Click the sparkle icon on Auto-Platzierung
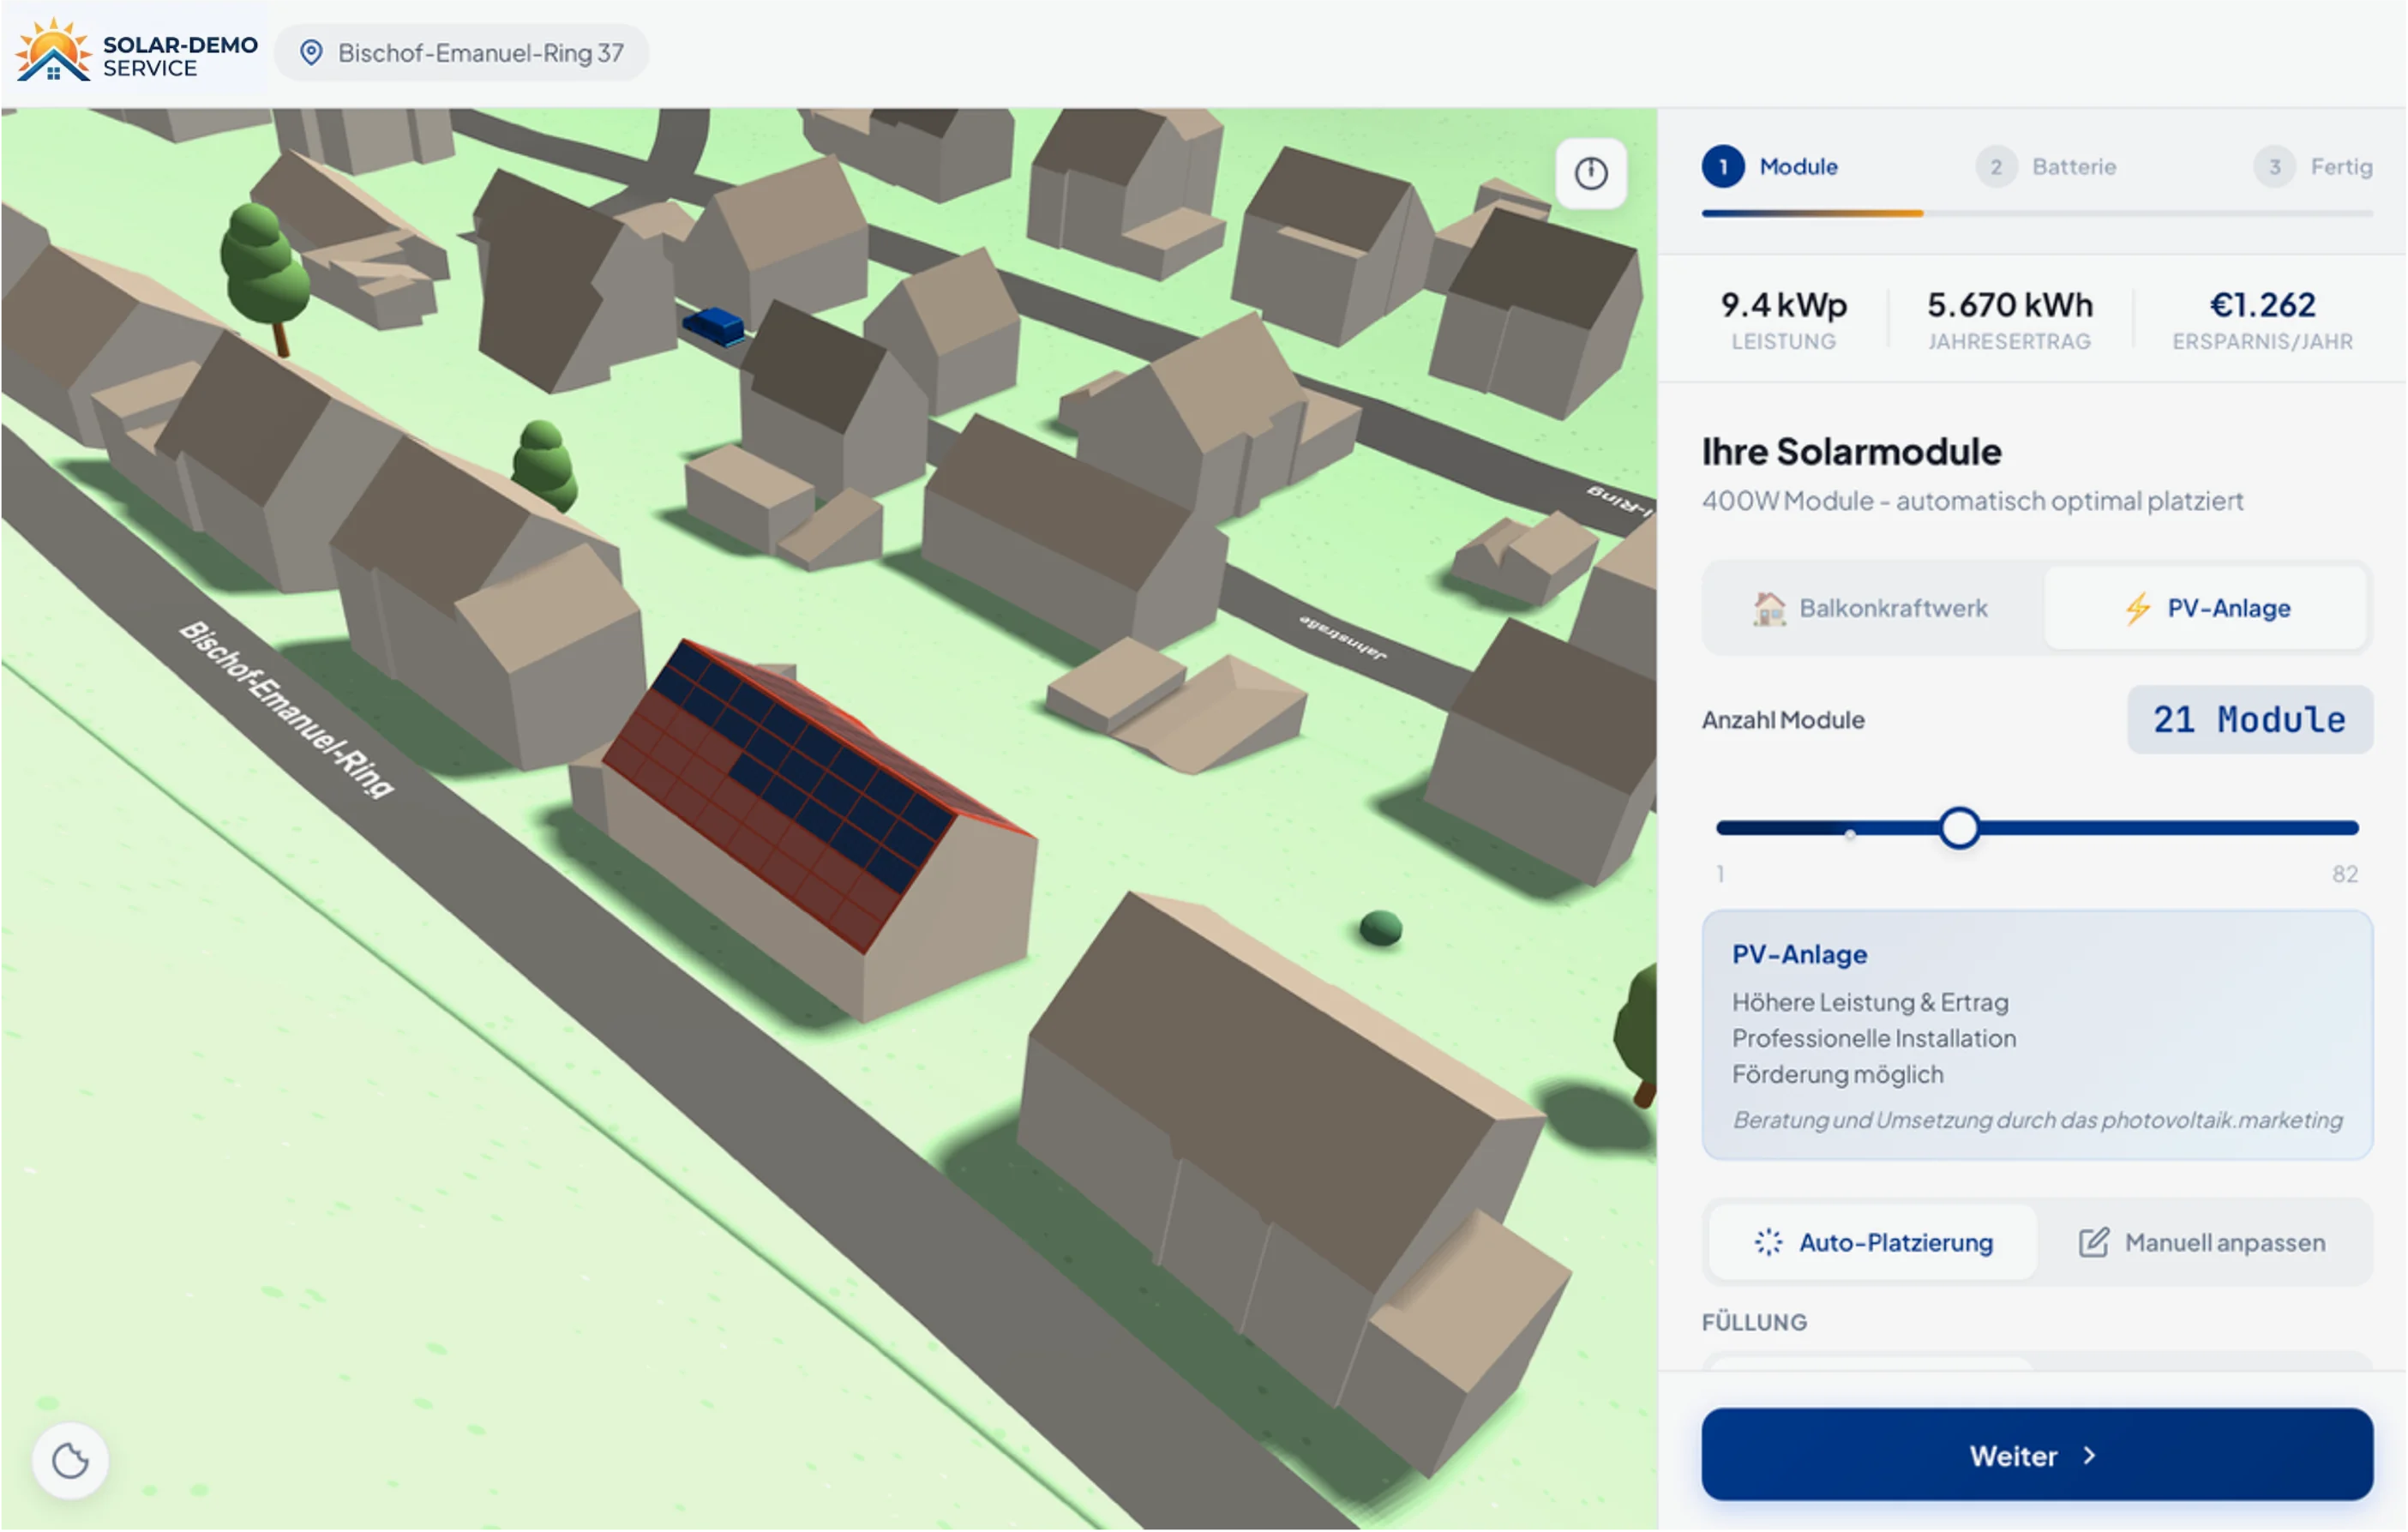The image size is (2408, 1532). 1768,1243
